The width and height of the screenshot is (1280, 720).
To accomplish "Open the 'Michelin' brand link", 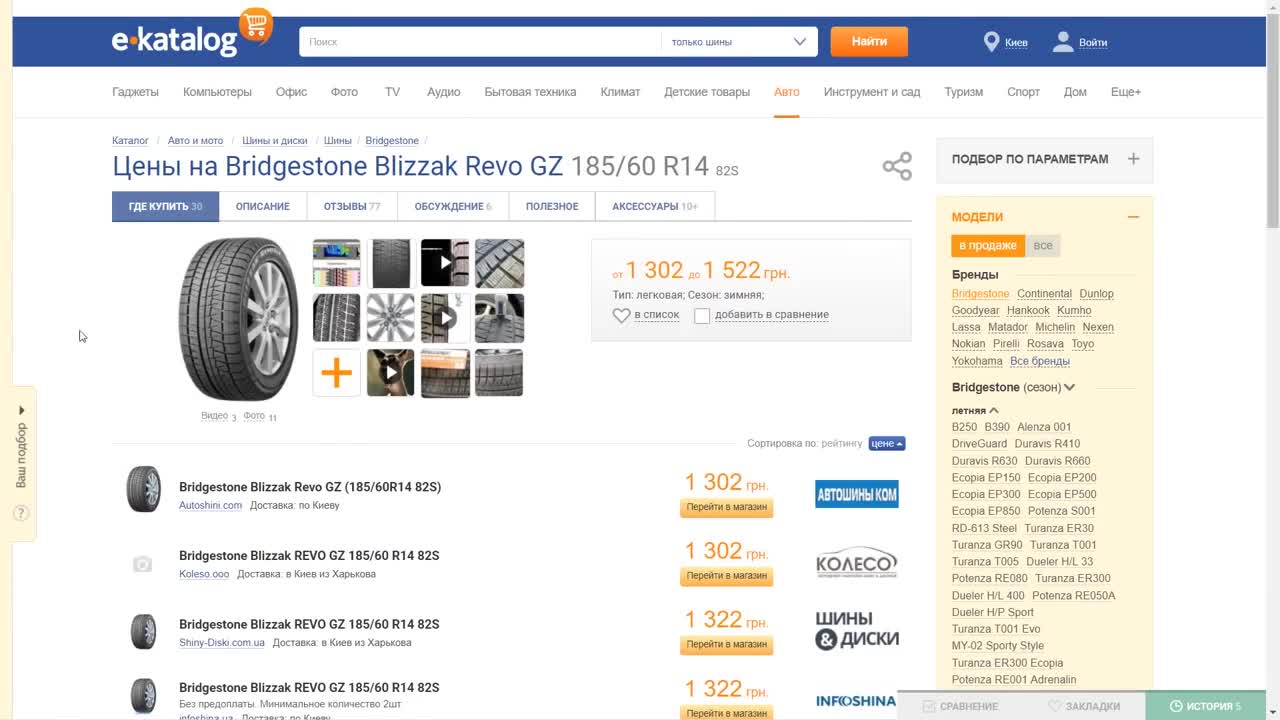I will click(1055, 327).
